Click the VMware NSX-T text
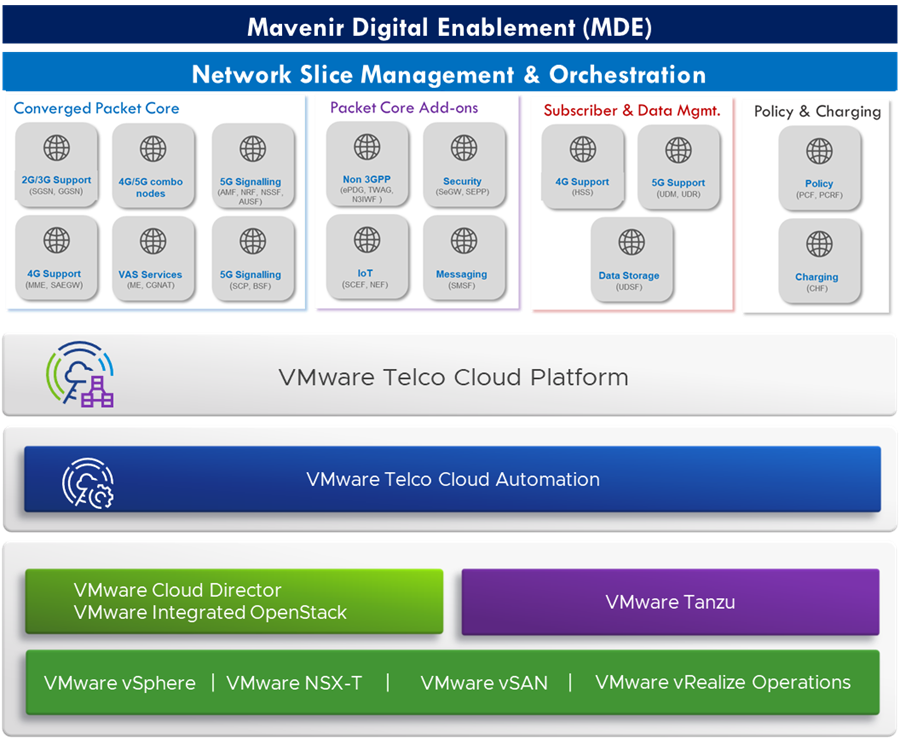The width and height of the screenshot is (900, 739). click(x=294, y=683)
